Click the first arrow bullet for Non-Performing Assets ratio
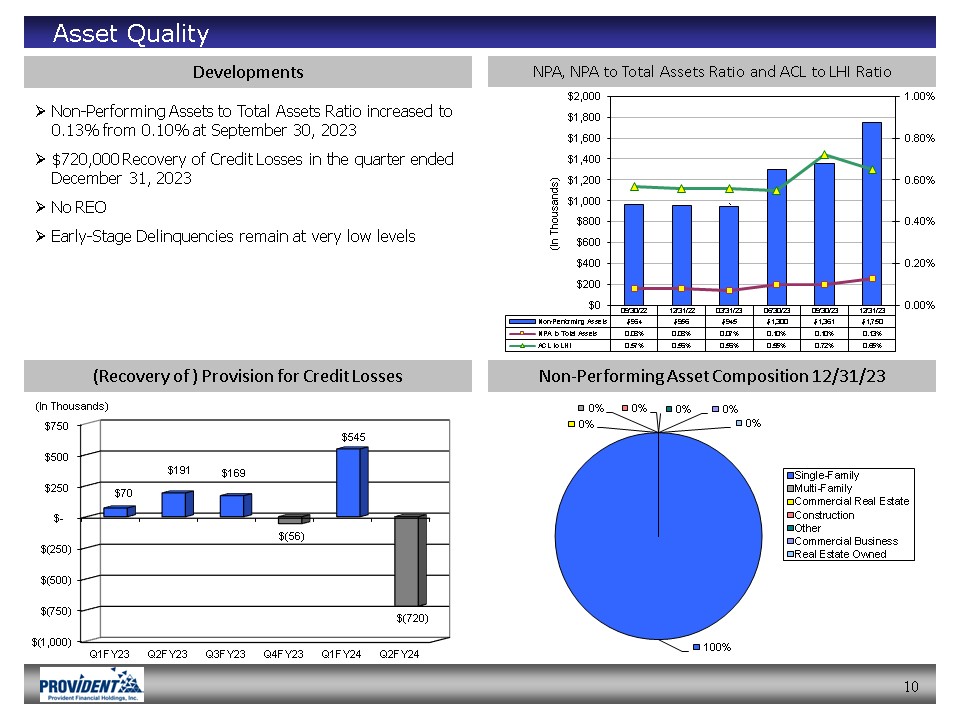Screen dimensions: 960x720 click(40, 112)
